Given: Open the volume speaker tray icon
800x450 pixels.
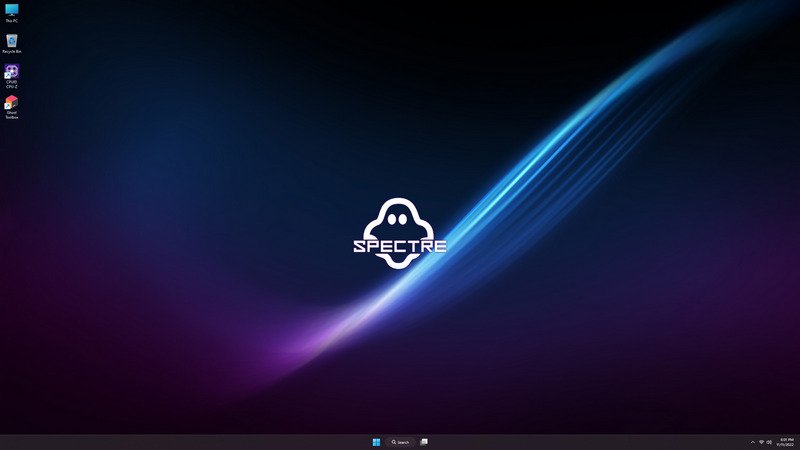Looking at the screenshot, I should tap(769, 442).
